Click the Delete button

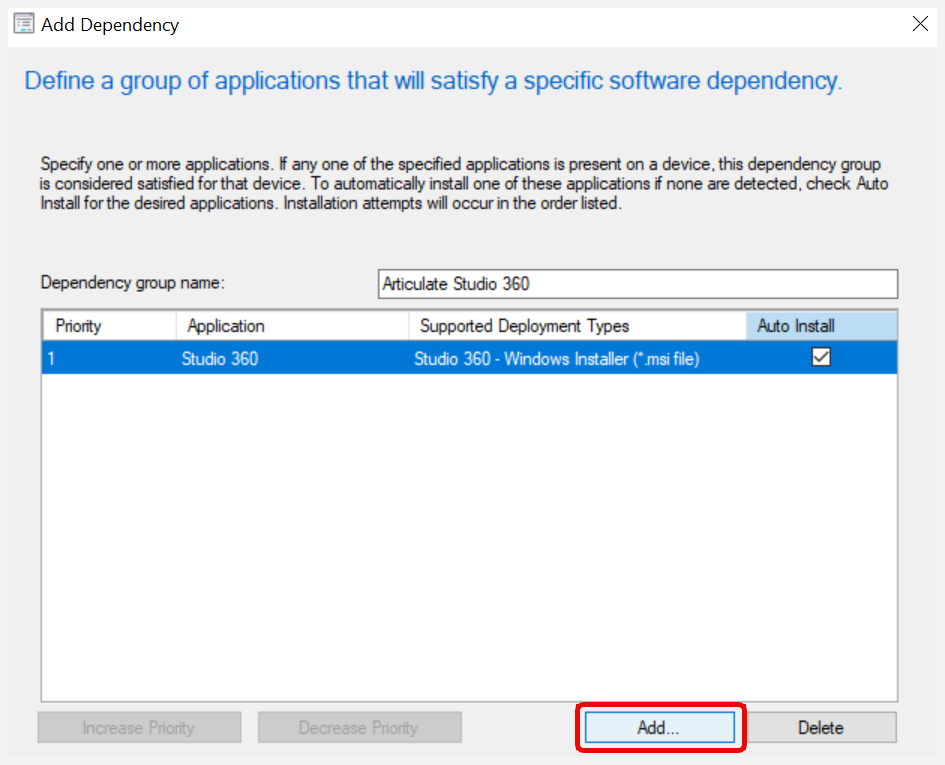point(821,728)
